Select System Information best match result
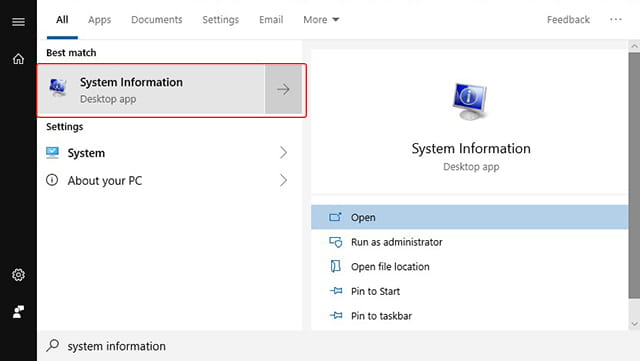Image resolution: width=640 pixels, height=361 pixels. 151,89
